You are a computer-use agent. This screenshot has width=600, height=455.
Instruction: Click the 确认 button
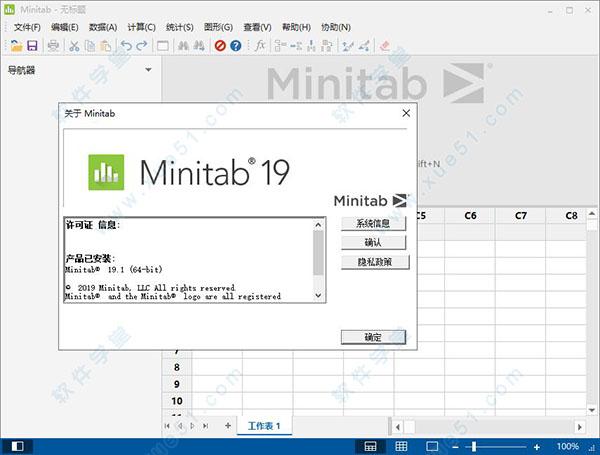tap(373, 243)
